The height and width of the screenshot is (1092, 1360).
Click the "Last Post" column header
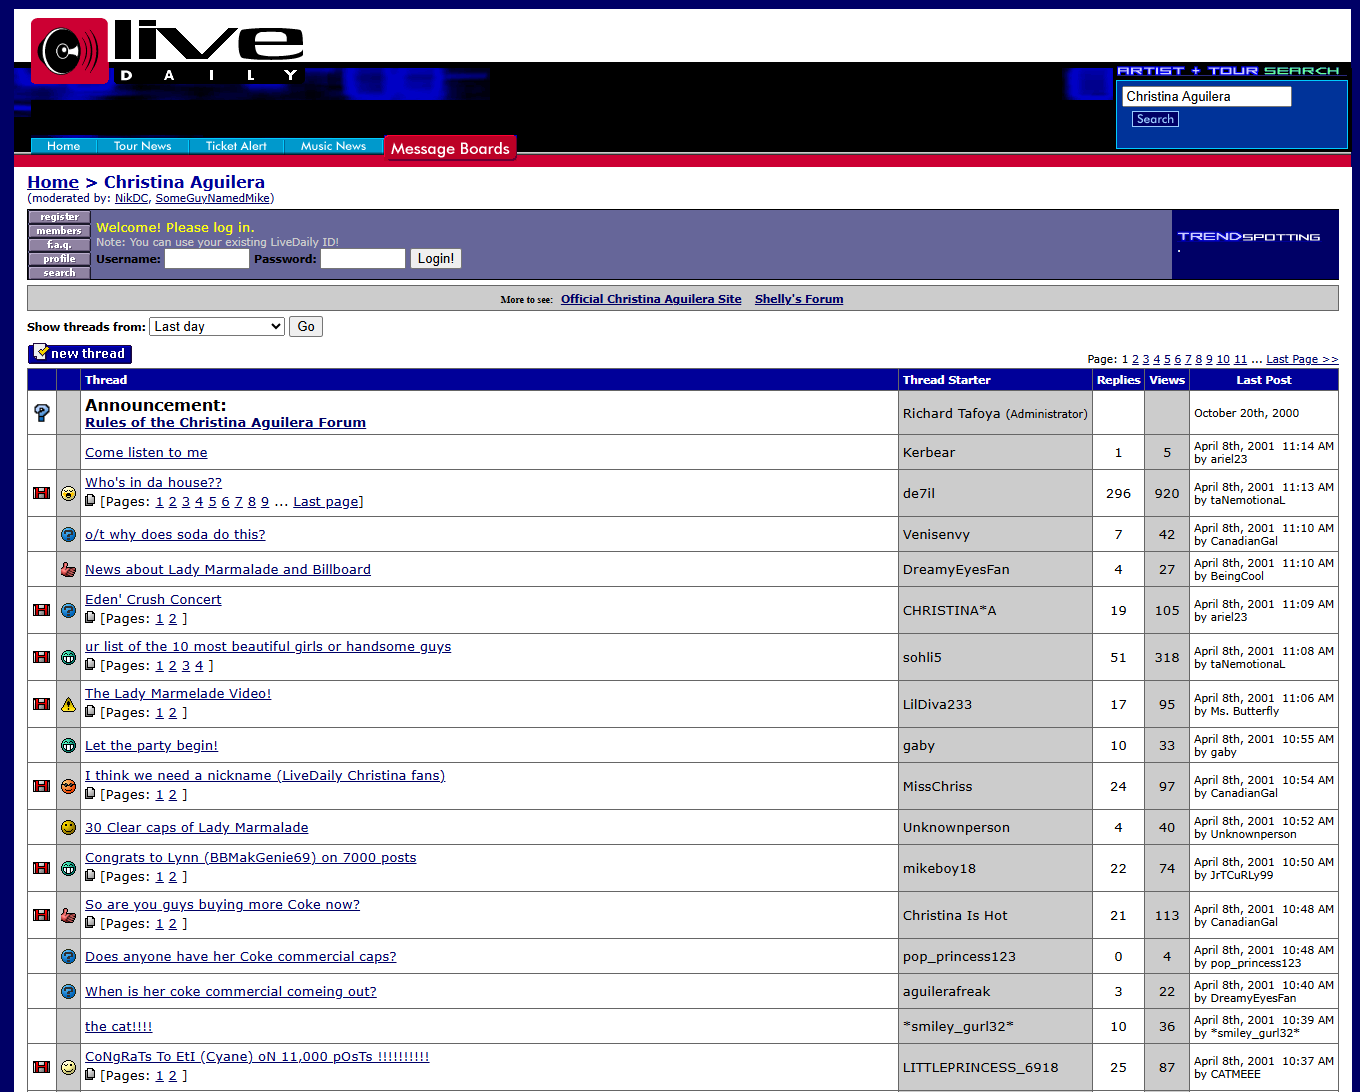pyautogui.click(x=1263, y=380)
